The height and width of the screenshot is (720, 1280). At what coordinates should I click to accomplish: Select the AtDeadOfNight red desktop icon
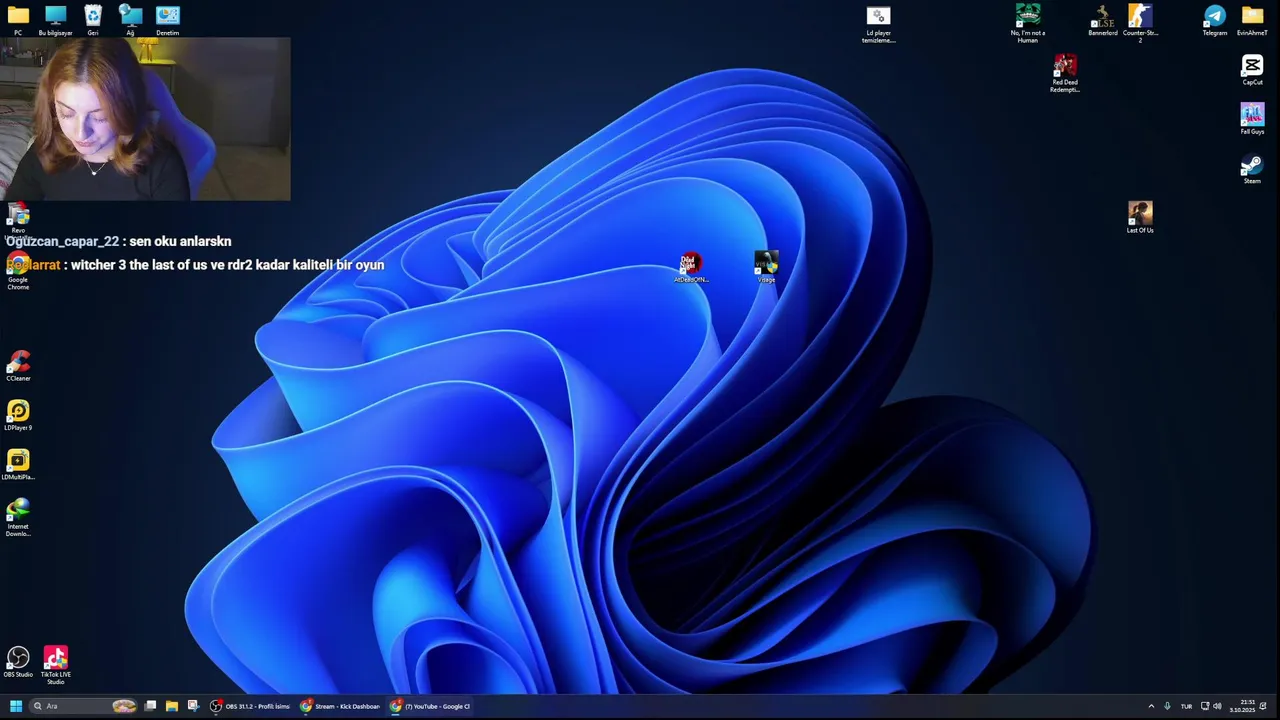point(690,268)
